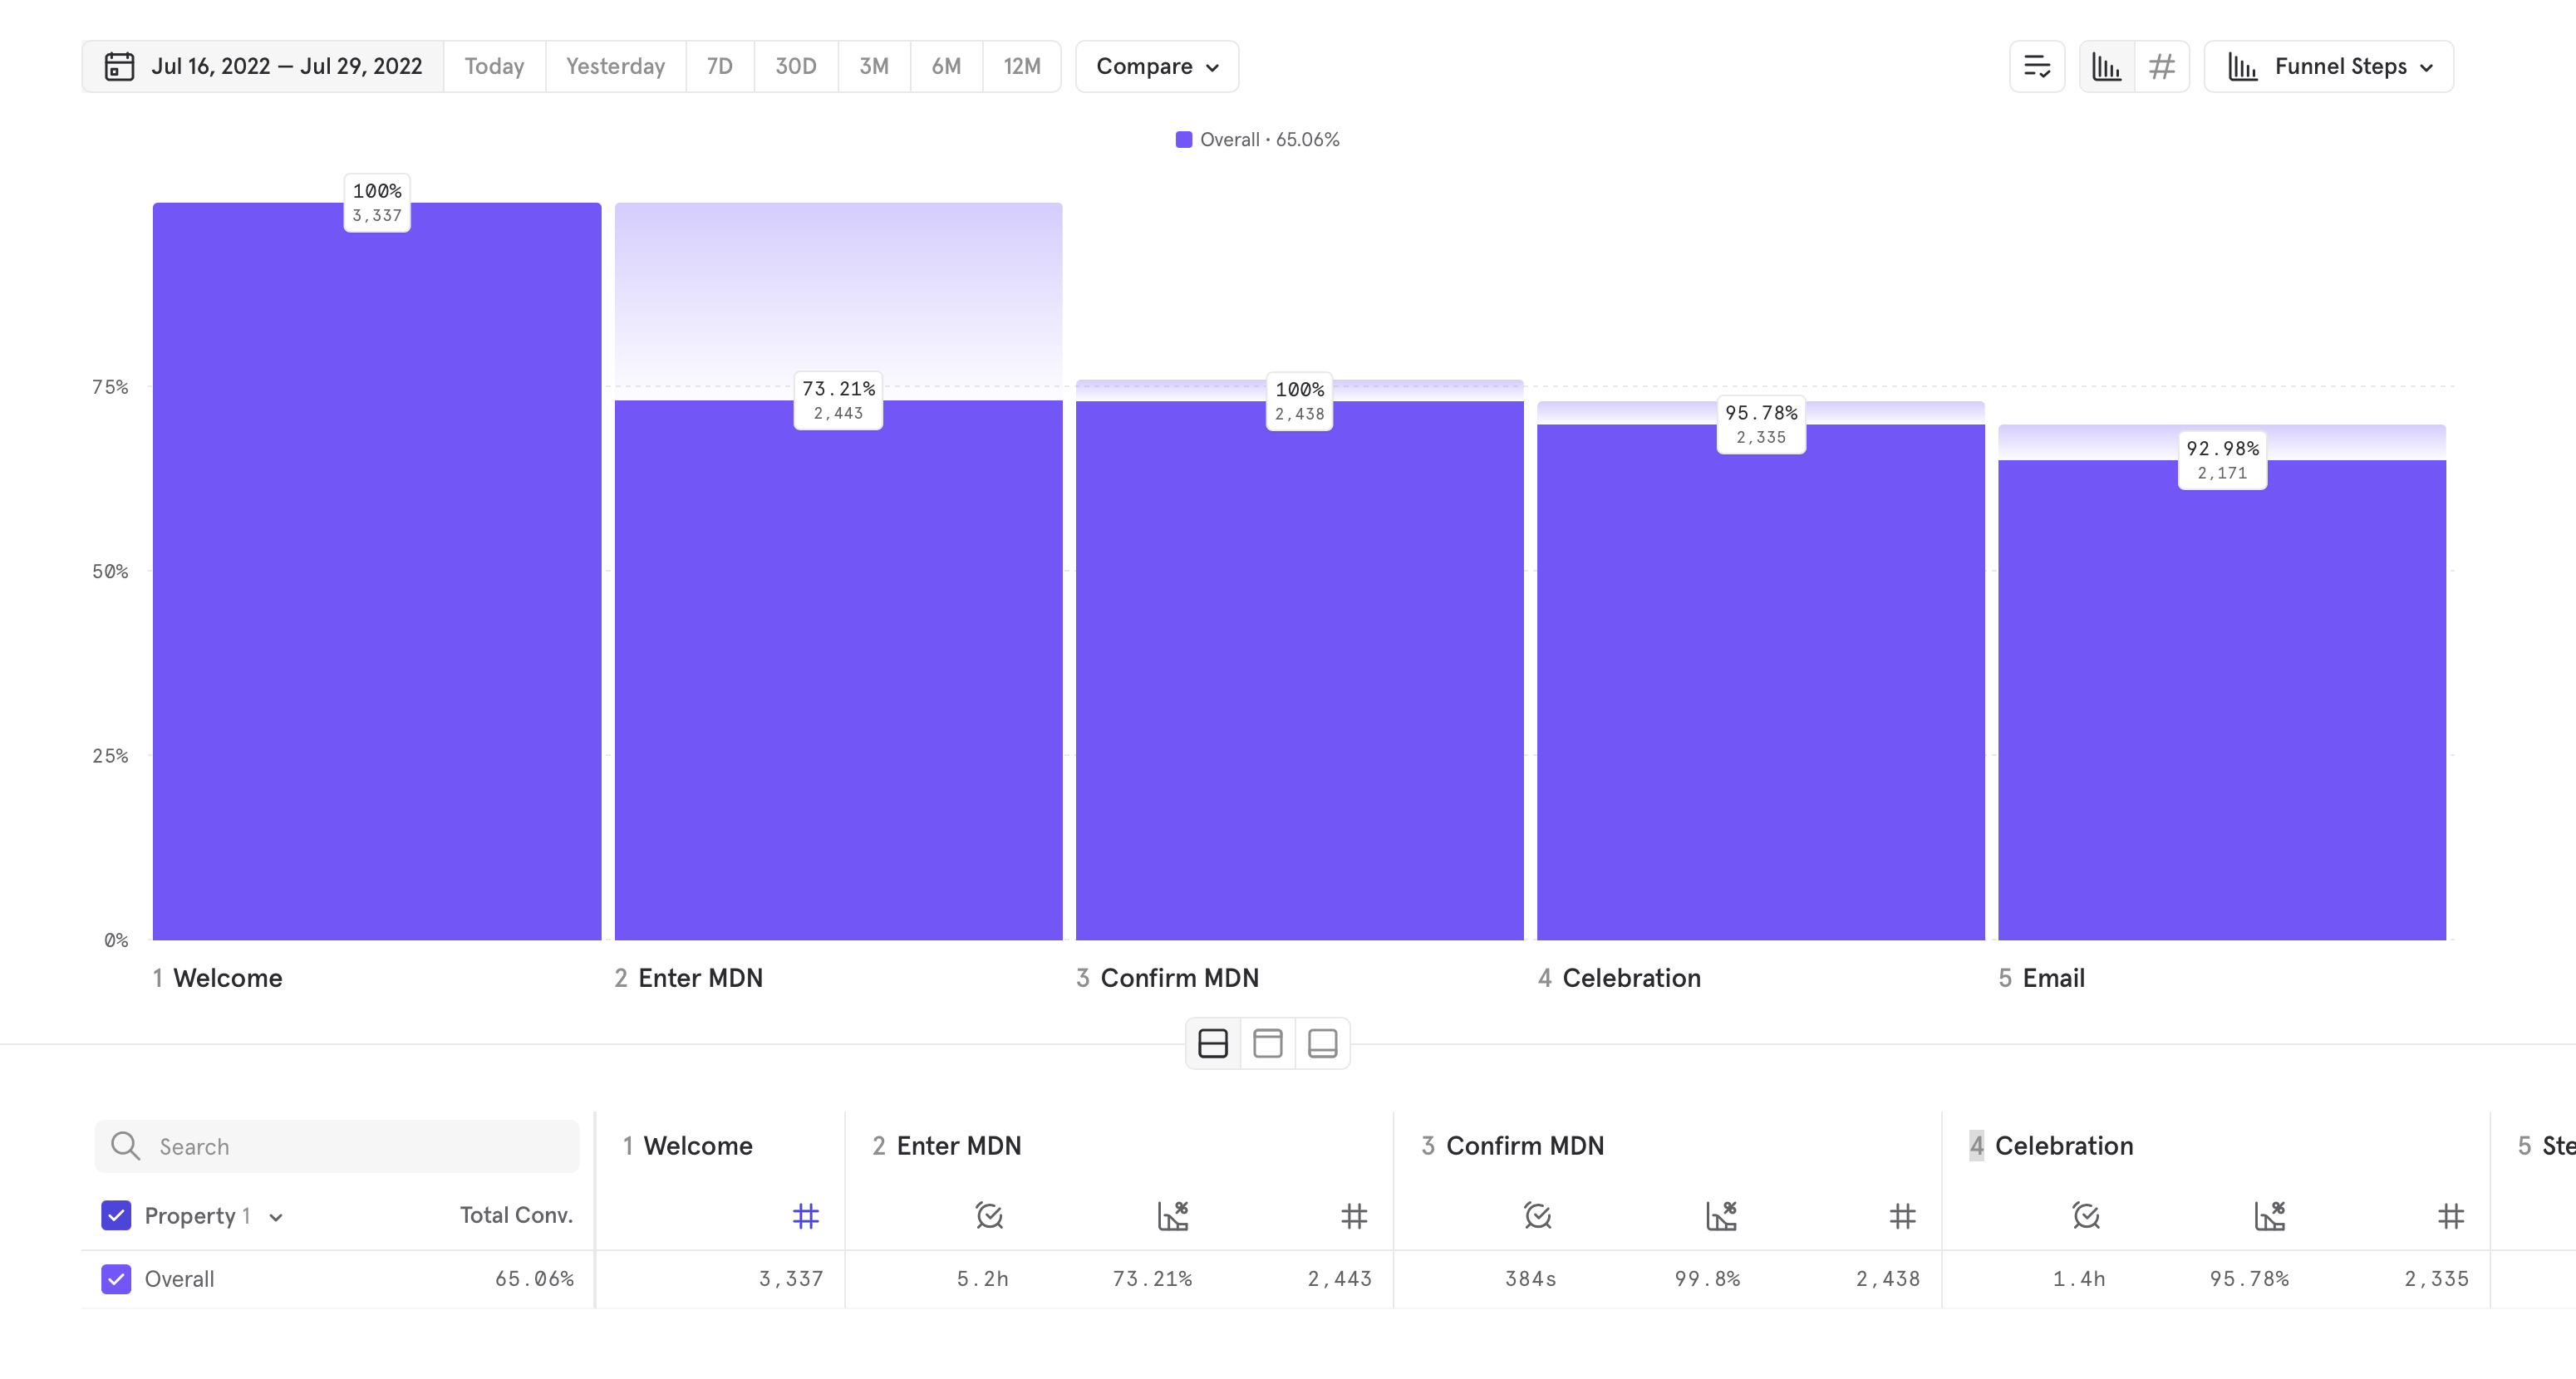Click conversion rate icon under Confirm MDN
The height and width of the screenshot is (1379, 2576).
click(x=1720, y=1216)
